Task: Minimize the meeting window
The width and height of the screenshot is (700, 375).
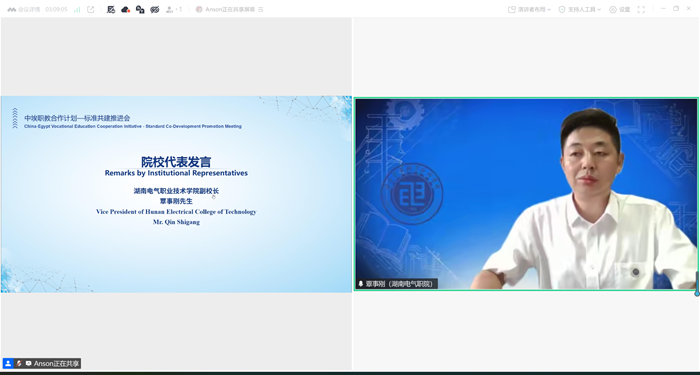Action: tap(663, 8)
